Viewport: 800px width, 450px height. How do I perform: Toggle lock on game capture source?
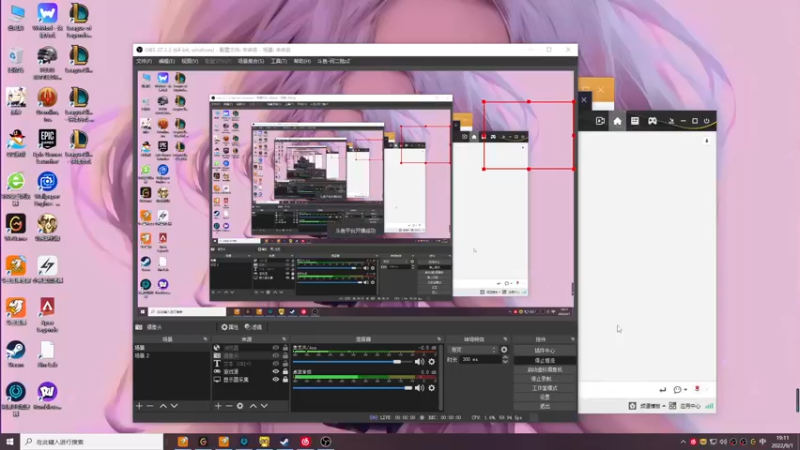point(285,371)
